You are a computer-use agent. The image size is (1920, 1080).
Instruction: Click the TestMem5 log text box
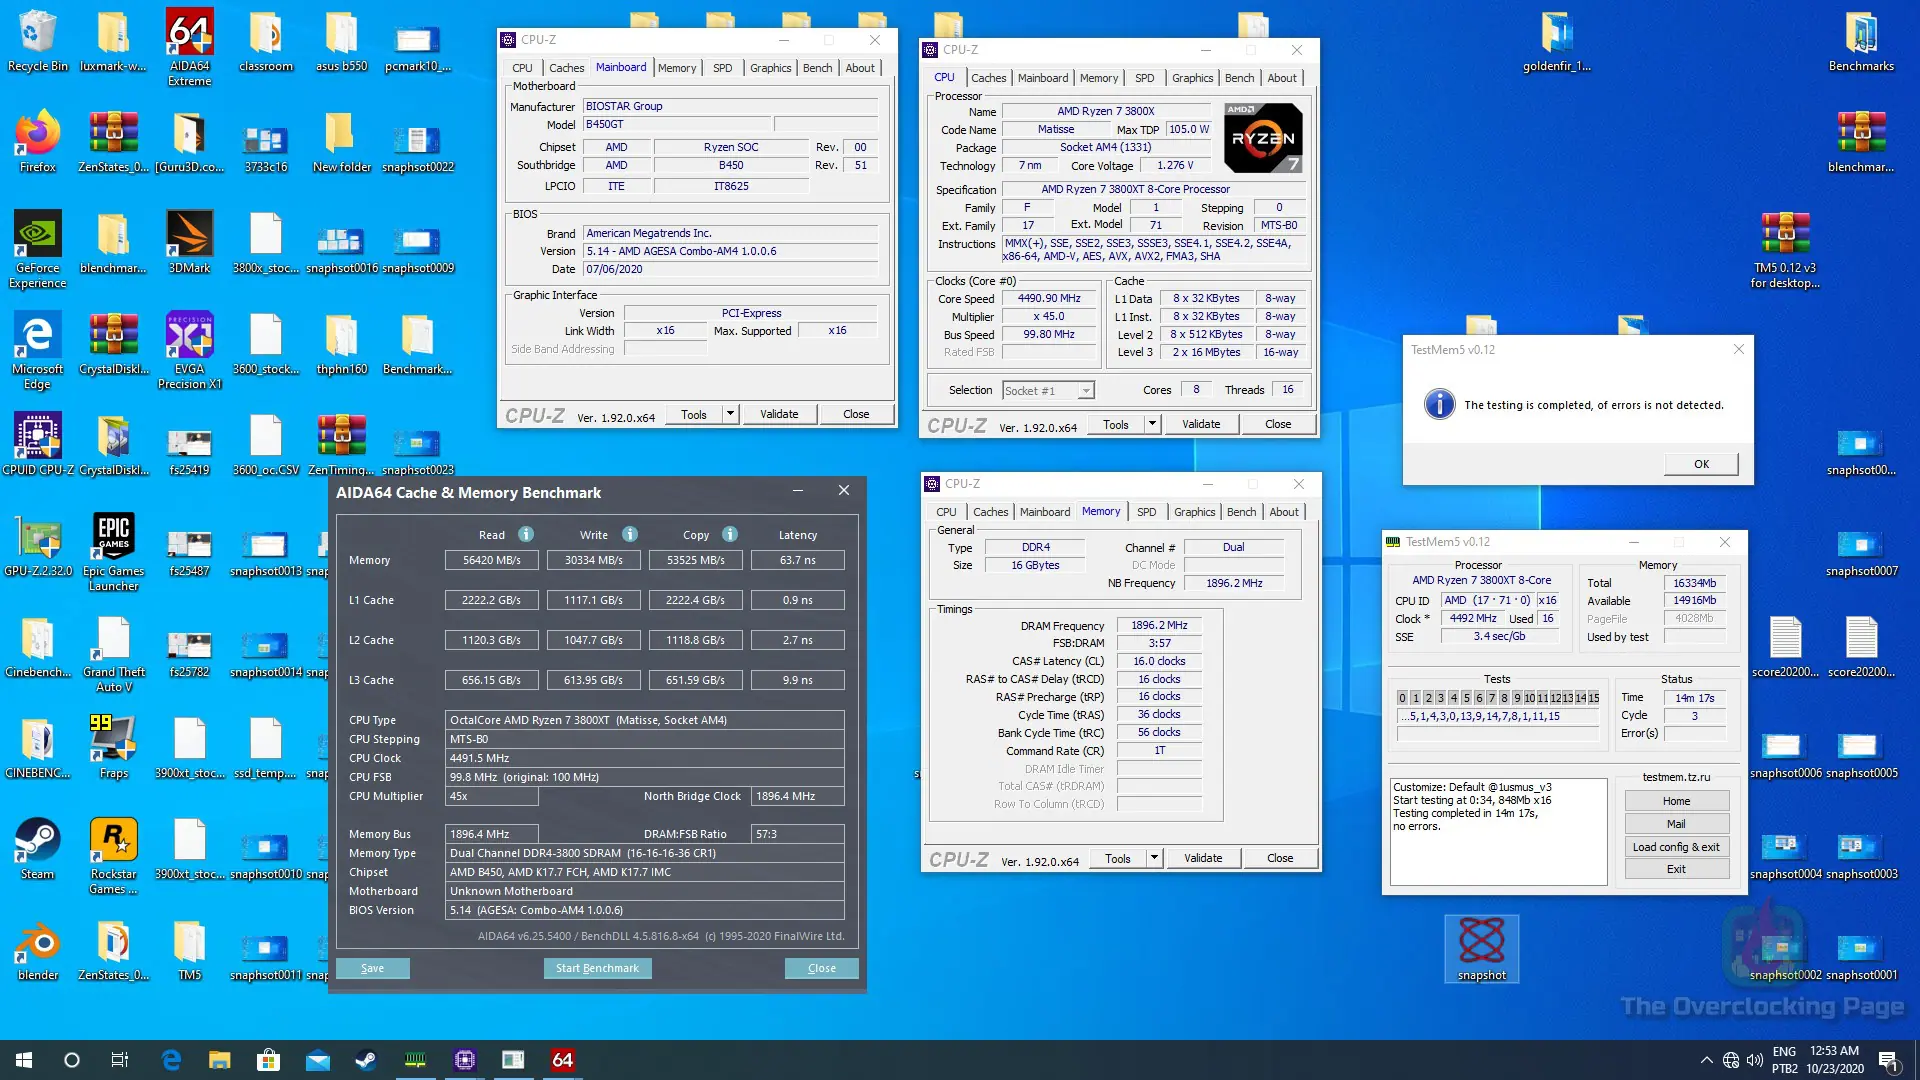1498,832
